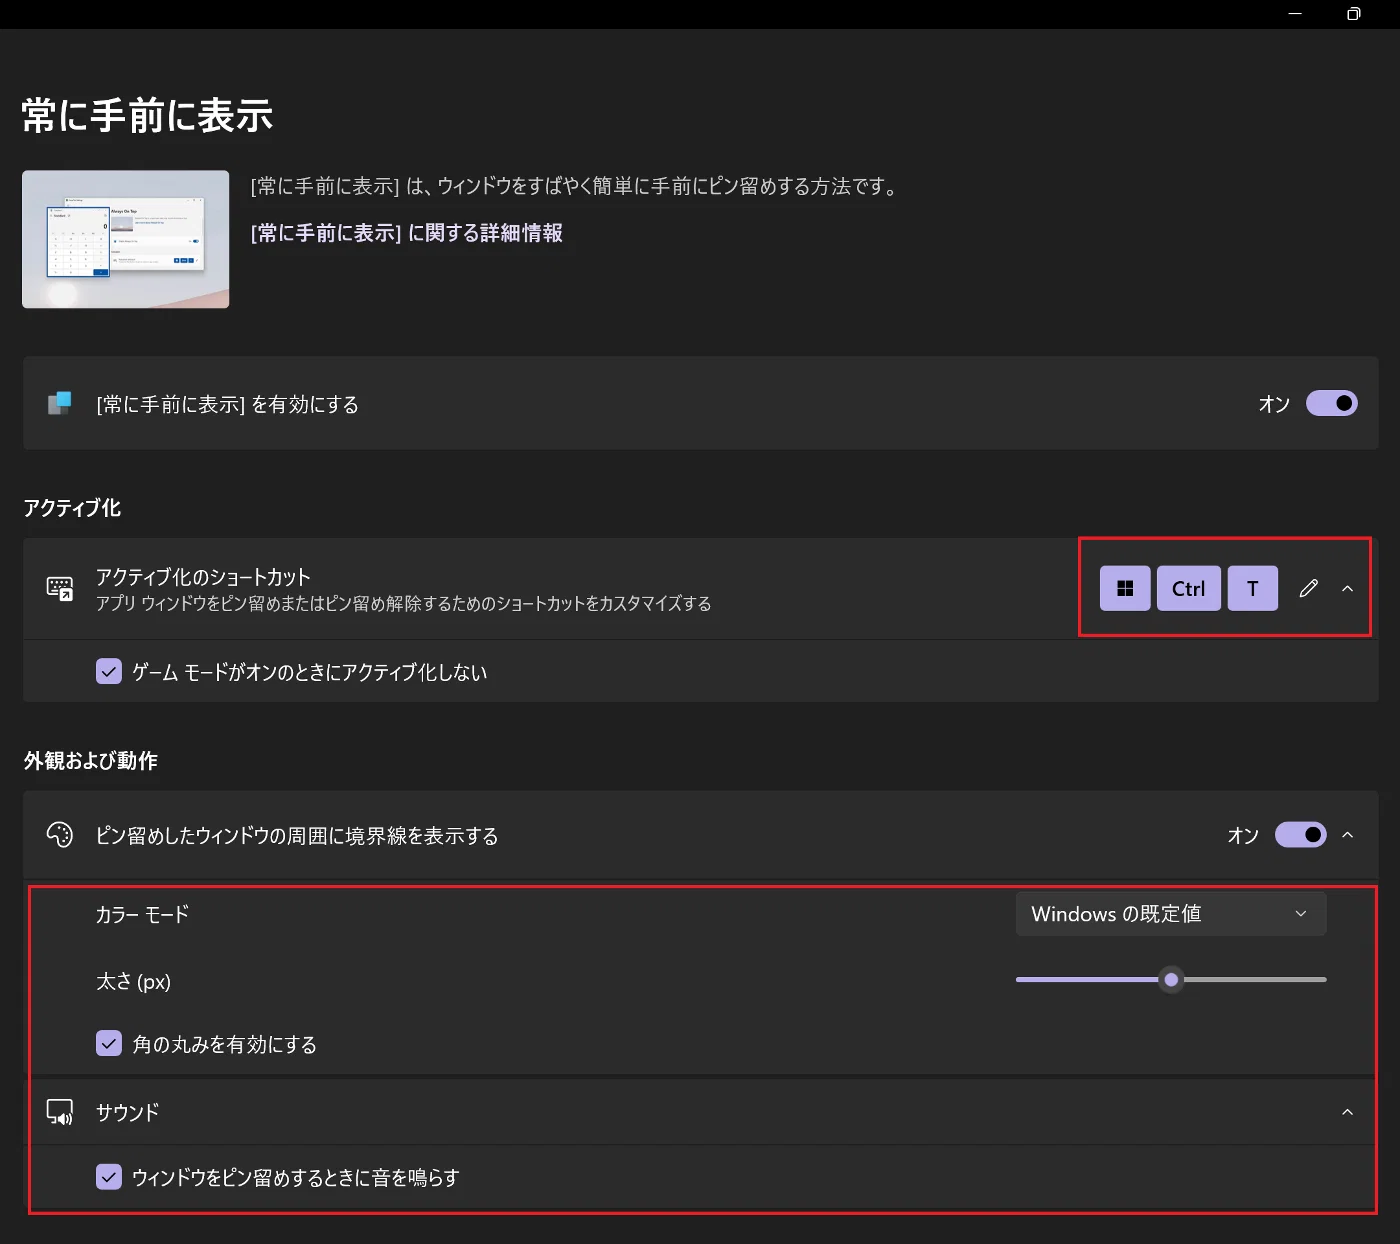Open the カラー モード dropdown
This screenshot has width=1400, height=1244.
point(1170,913)
